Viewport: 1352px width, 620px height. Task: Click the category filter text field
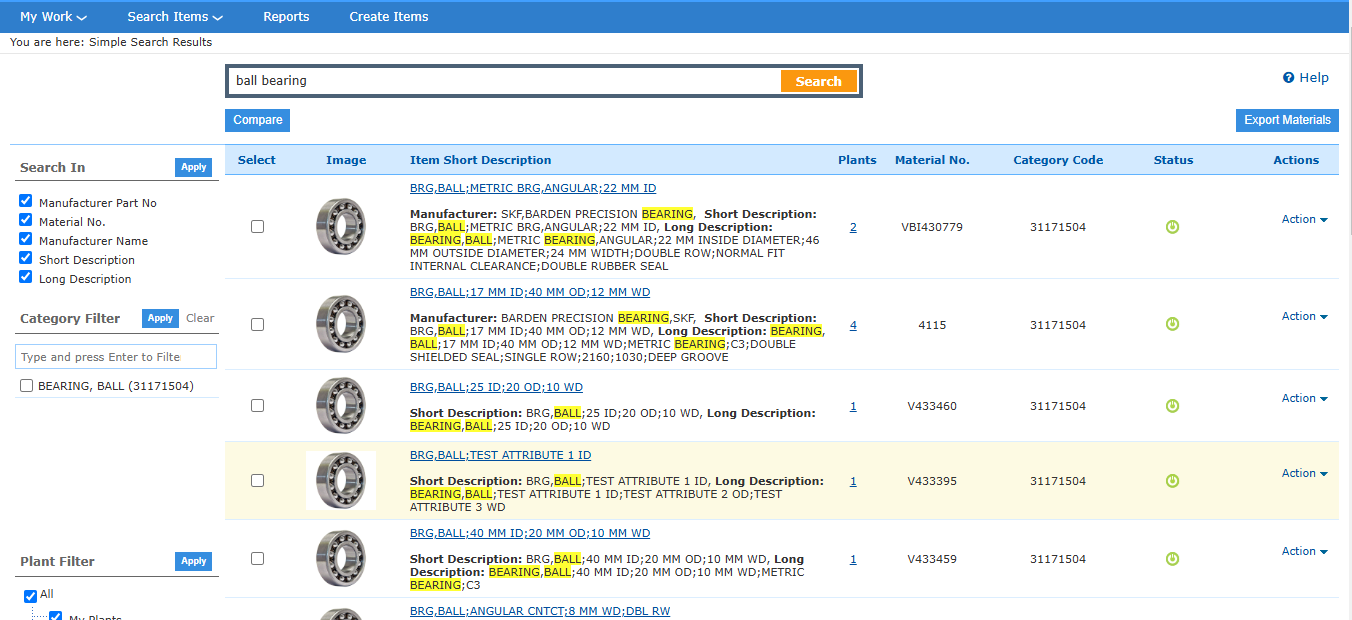[x=116, y=357]
